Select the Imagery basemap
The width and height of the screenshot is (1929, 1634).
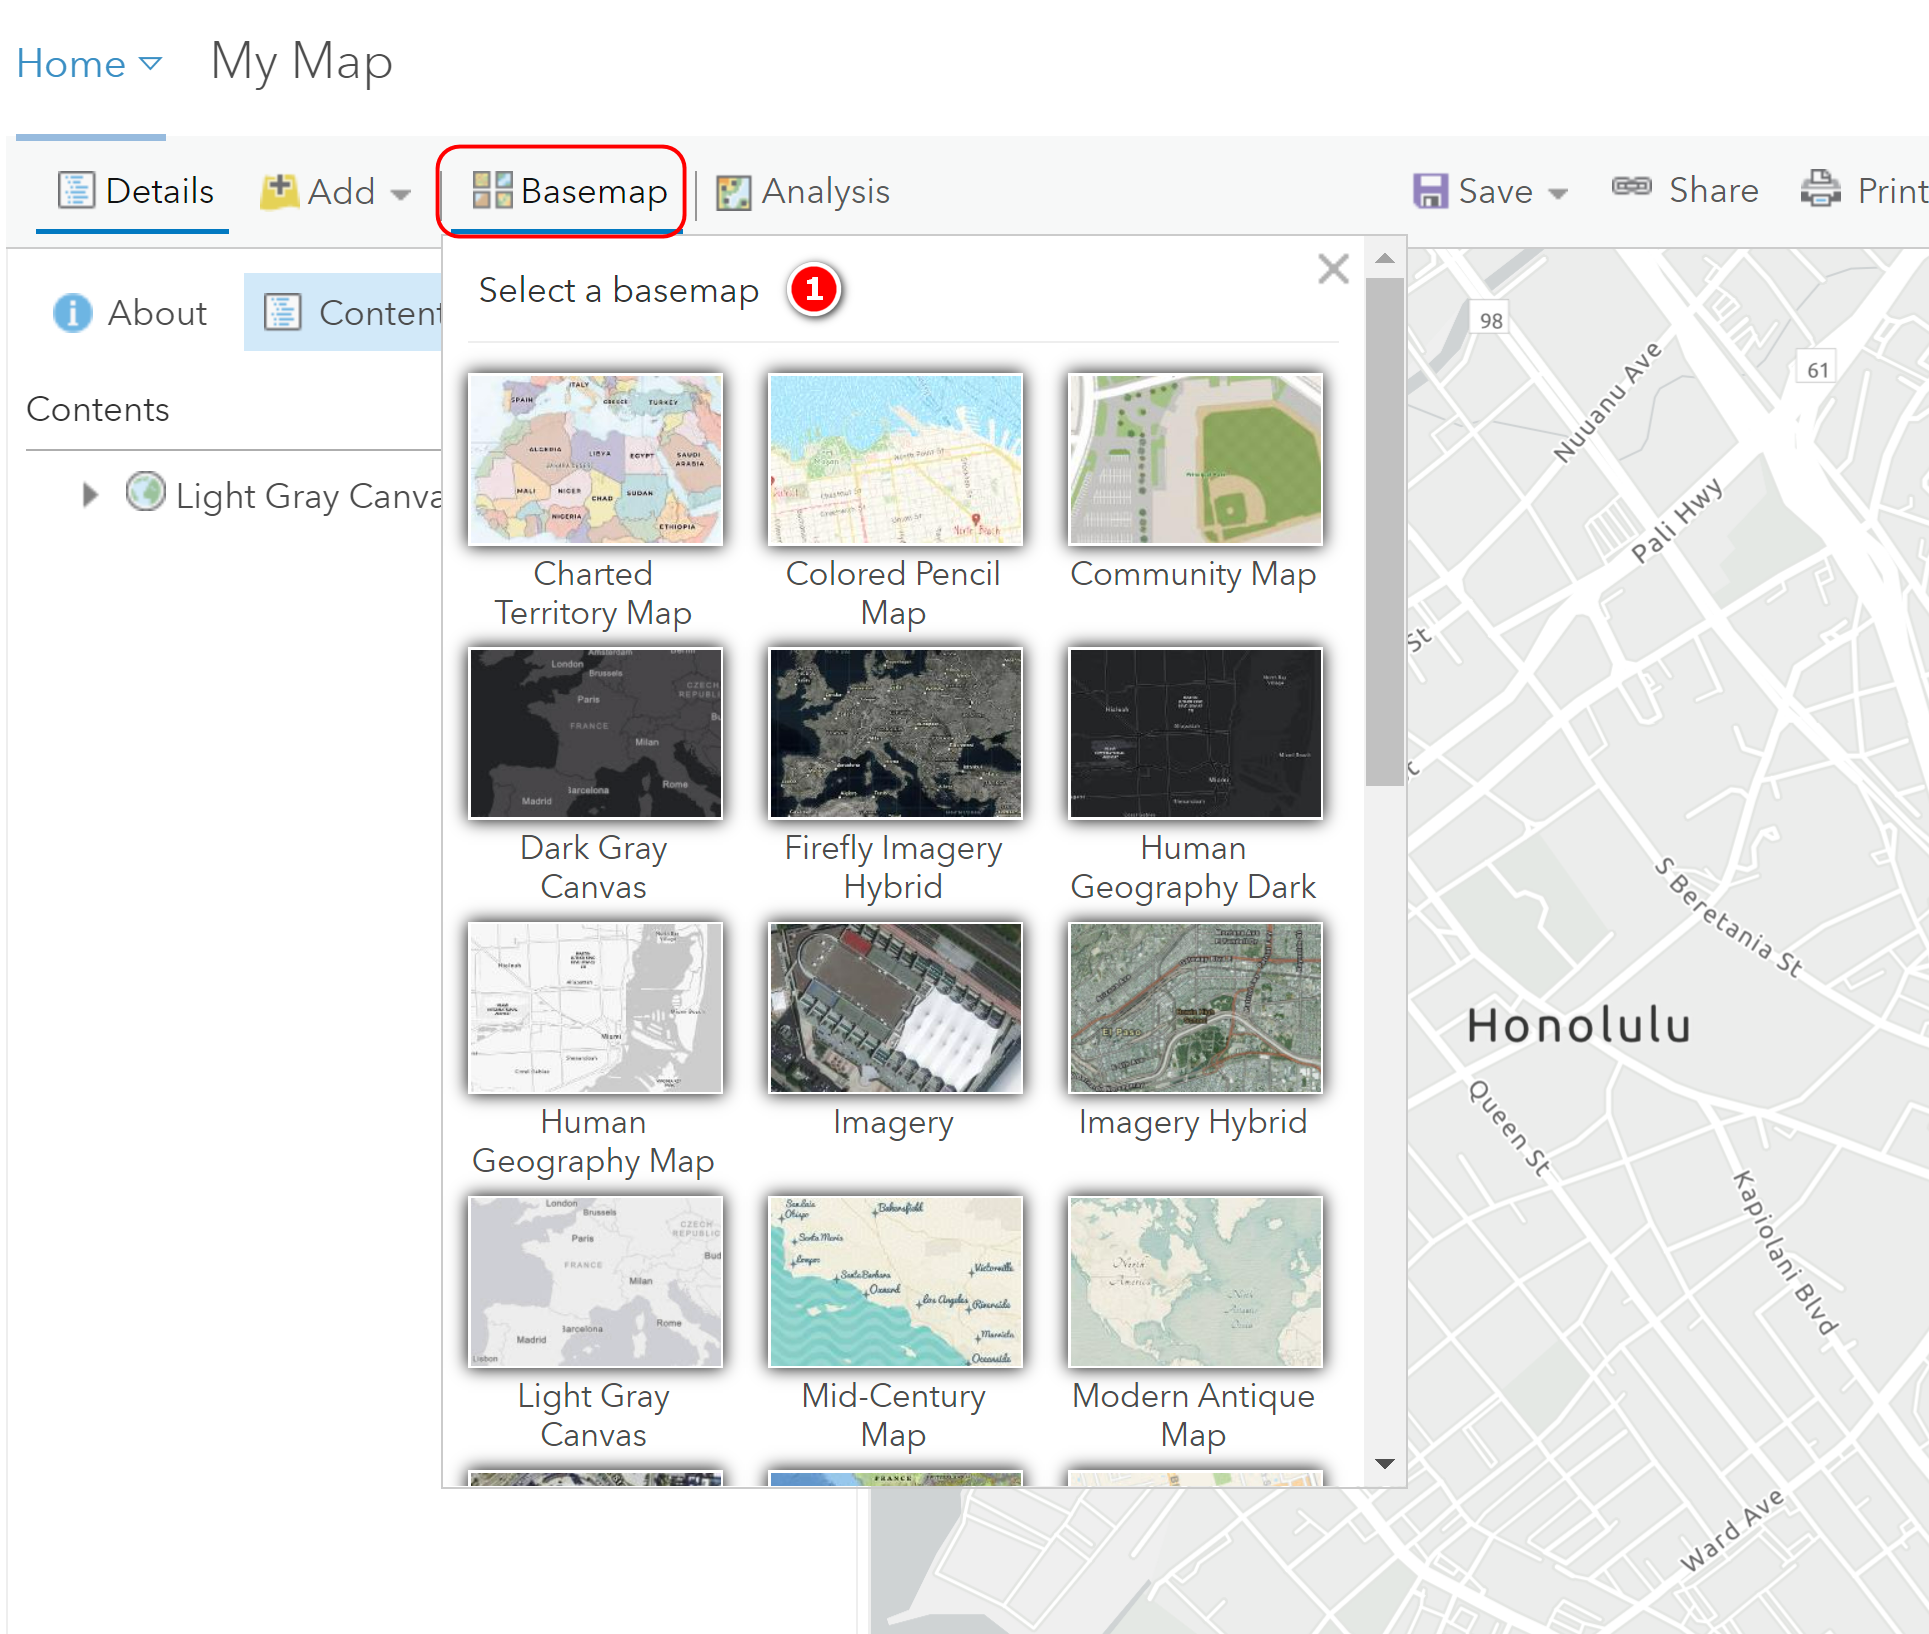coord(894,1007)
